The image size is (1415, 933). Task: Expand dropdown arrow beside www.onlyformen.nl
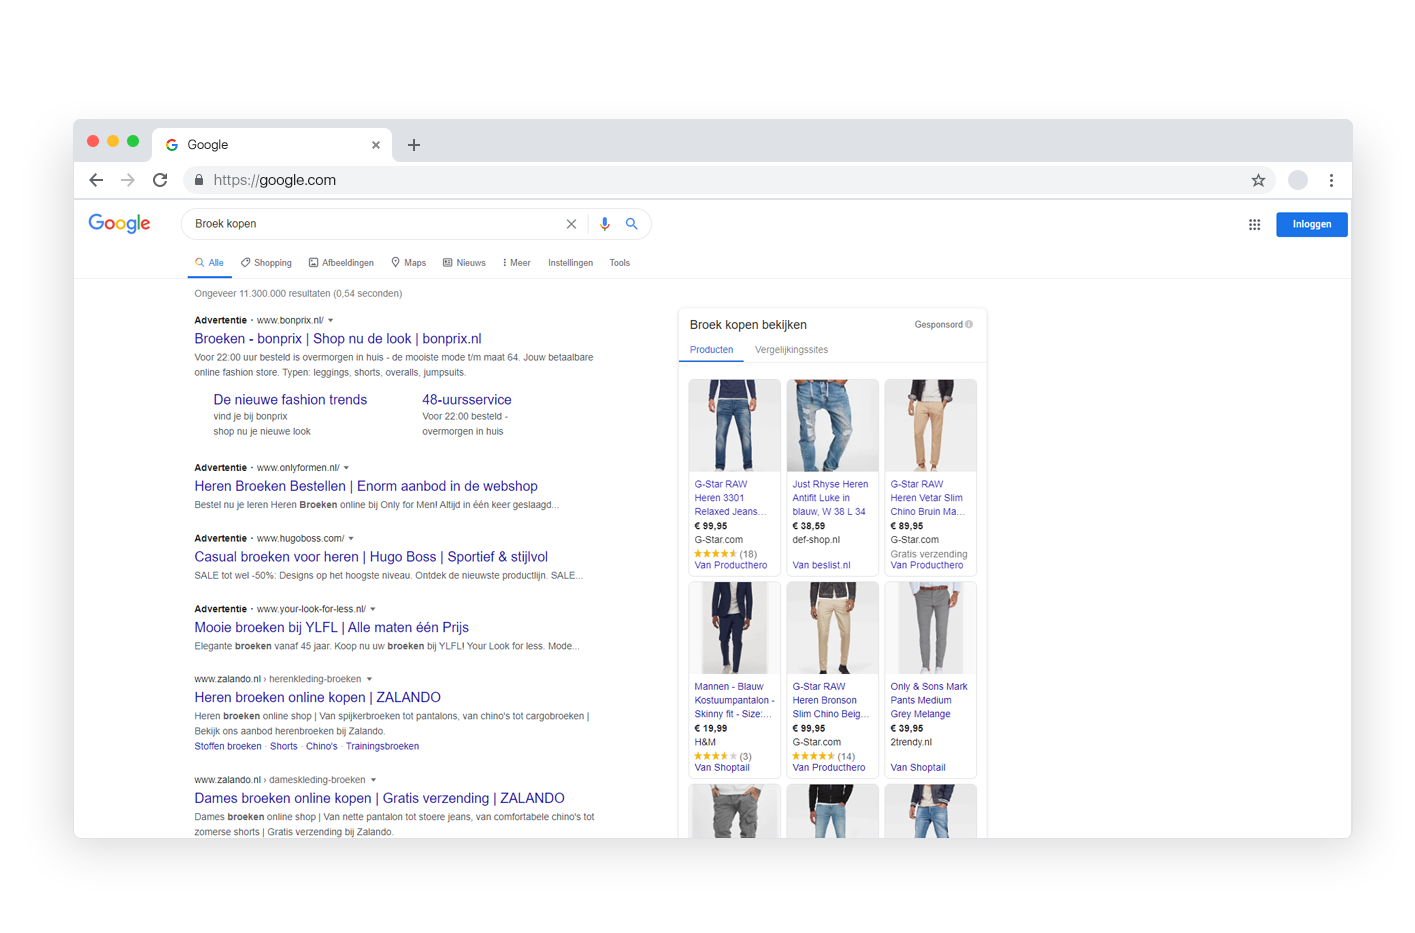click(x=347, y=468)
